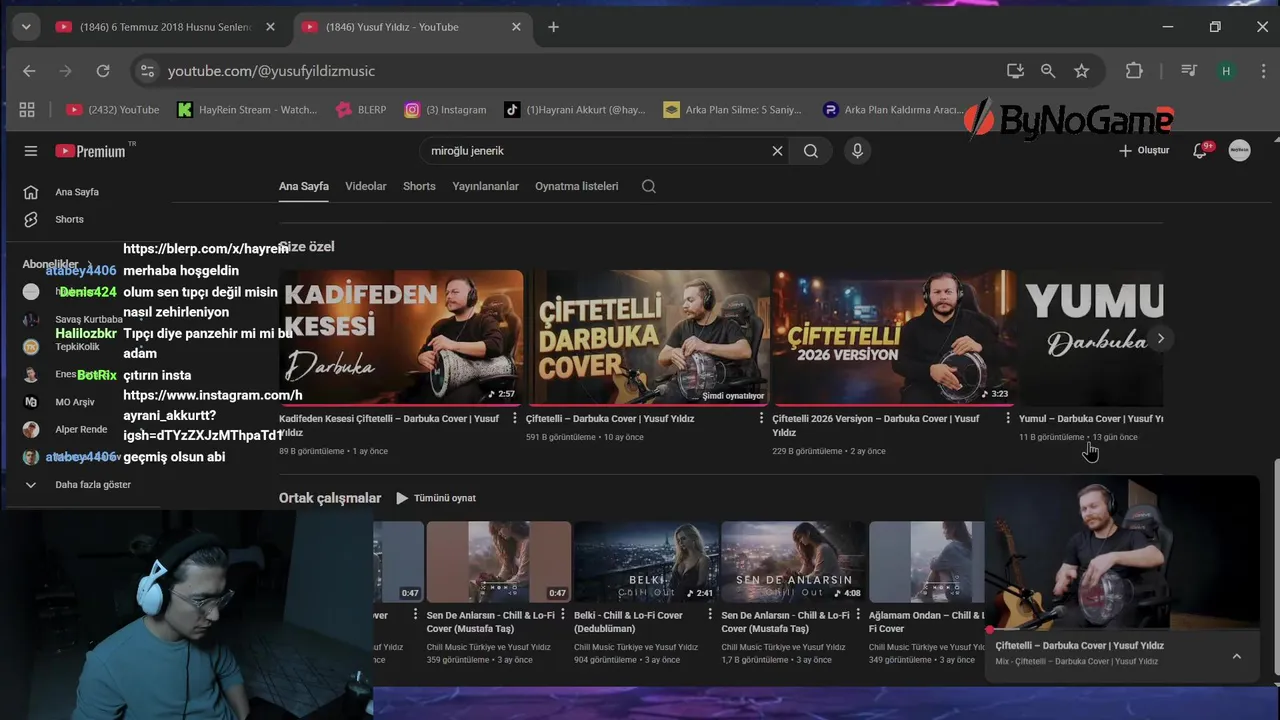Reload the page
The height and width of the screenshot is (720, 1280).
[x=103, y=71]
